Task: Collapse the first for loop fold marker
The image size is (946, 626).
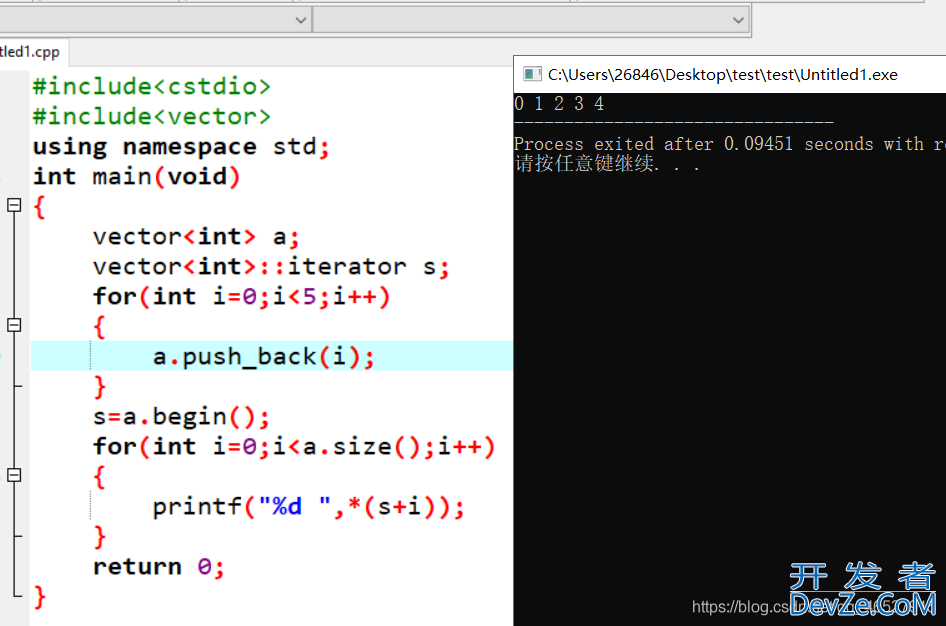Action: click(14, 326)
